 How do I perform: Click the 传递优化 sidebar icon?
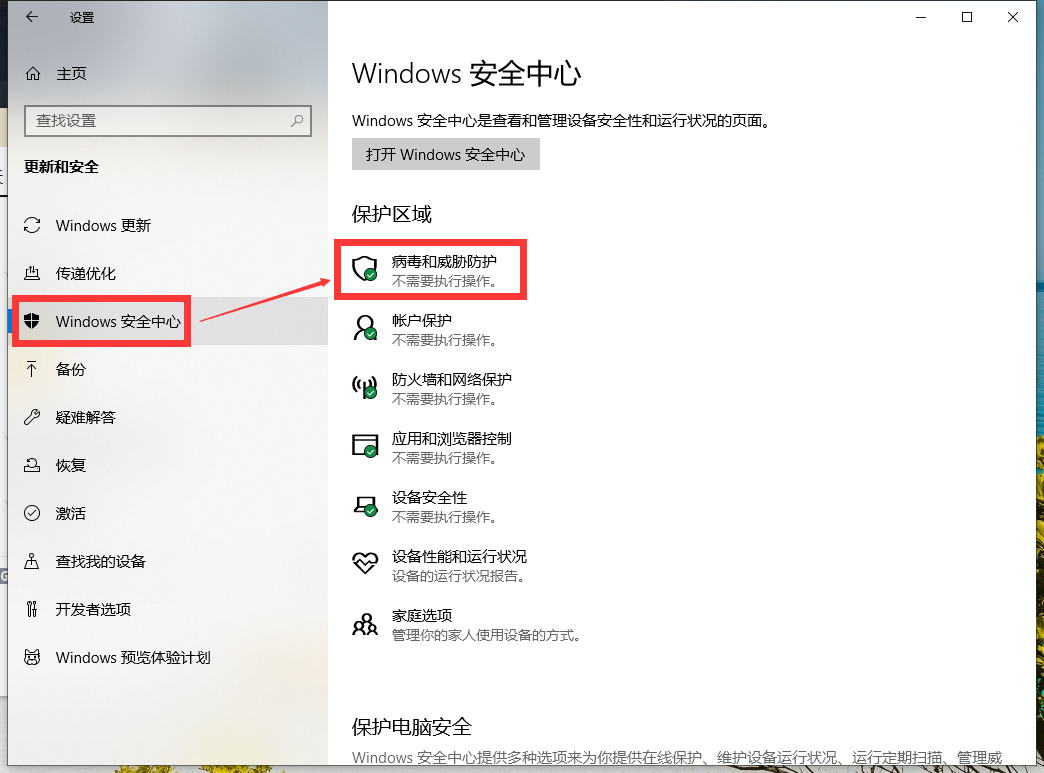(32, 273)
